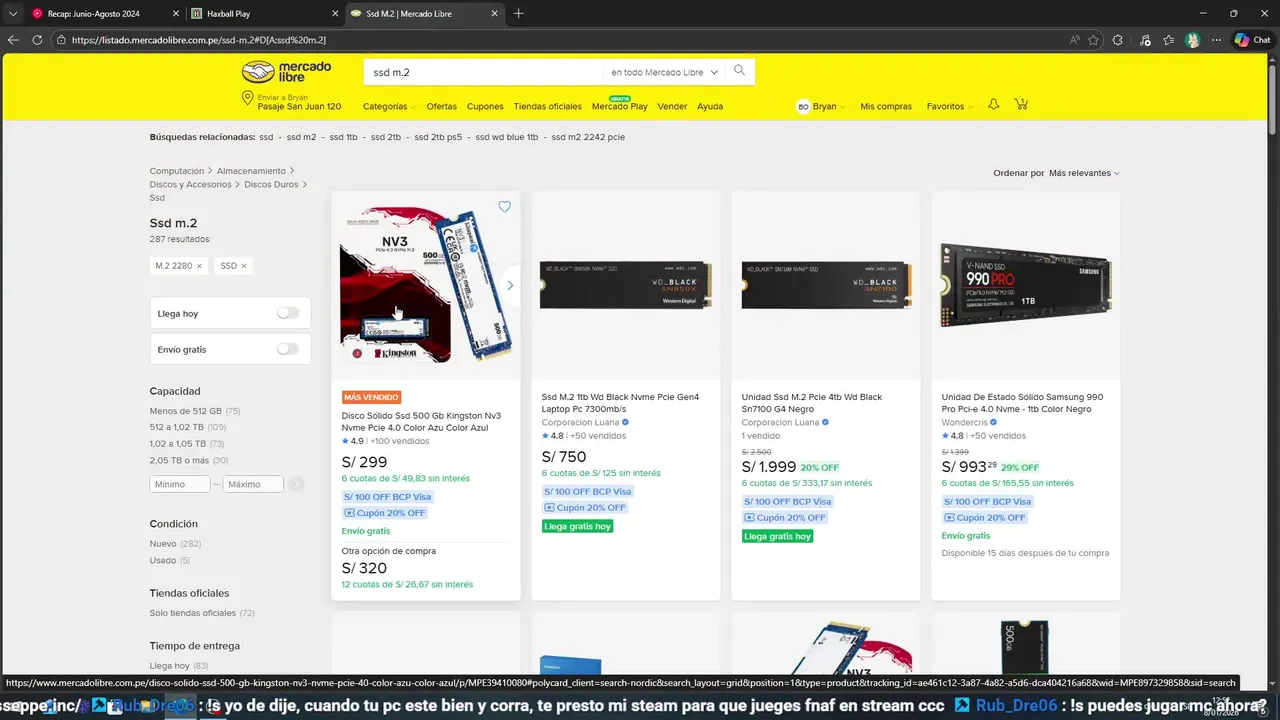Viewport: 1280px width, 720px height.
Task: Expand the Favoritos dropdown
Action: (949, 106)
